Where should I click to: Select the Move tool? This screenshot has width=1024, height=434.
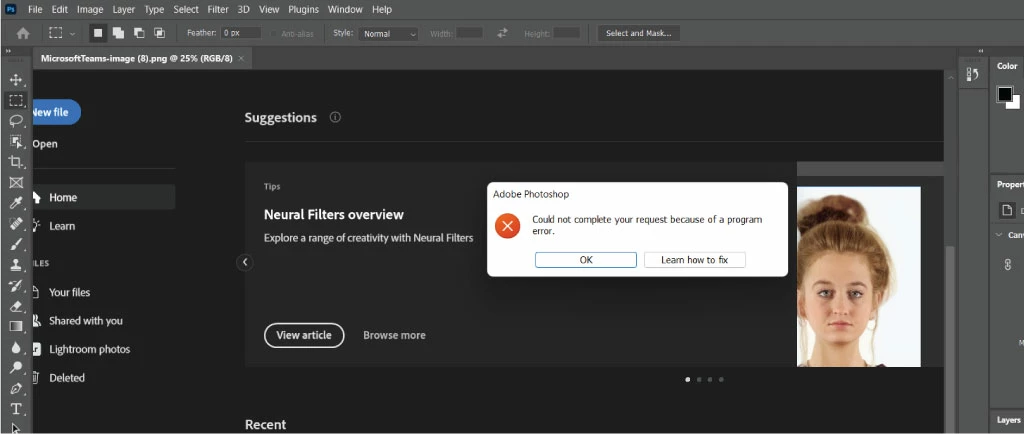click(16, 80)
